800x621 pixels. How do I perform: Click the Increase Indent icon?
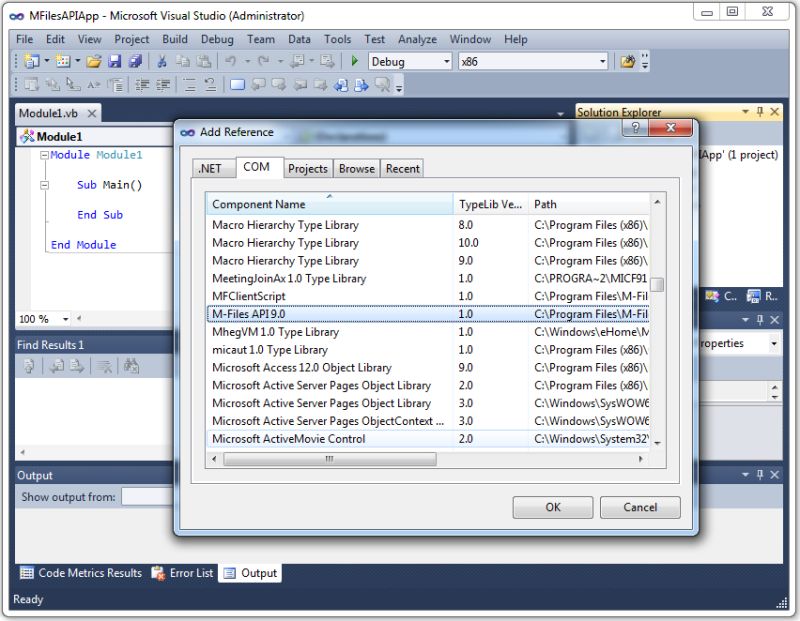tap(163, 85)
